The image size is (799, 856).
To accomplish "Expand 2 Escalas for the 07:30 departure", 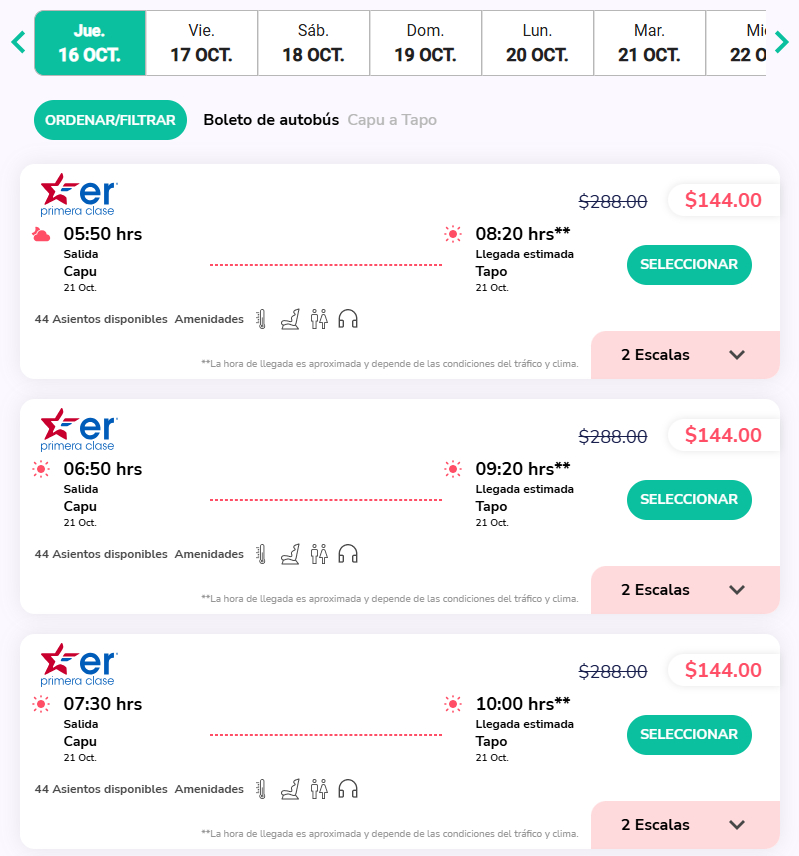I will (x=685, y=825).
